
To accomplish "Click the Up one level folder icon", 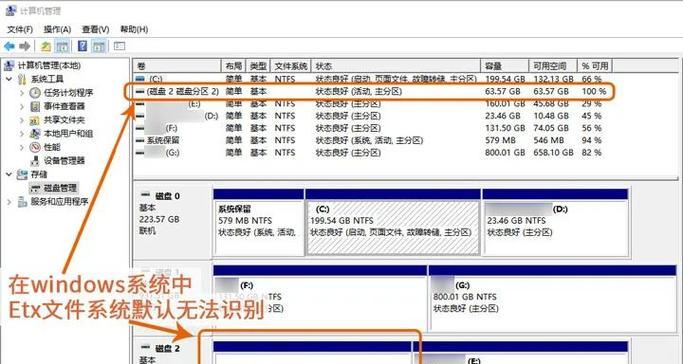I will [46, 46].
